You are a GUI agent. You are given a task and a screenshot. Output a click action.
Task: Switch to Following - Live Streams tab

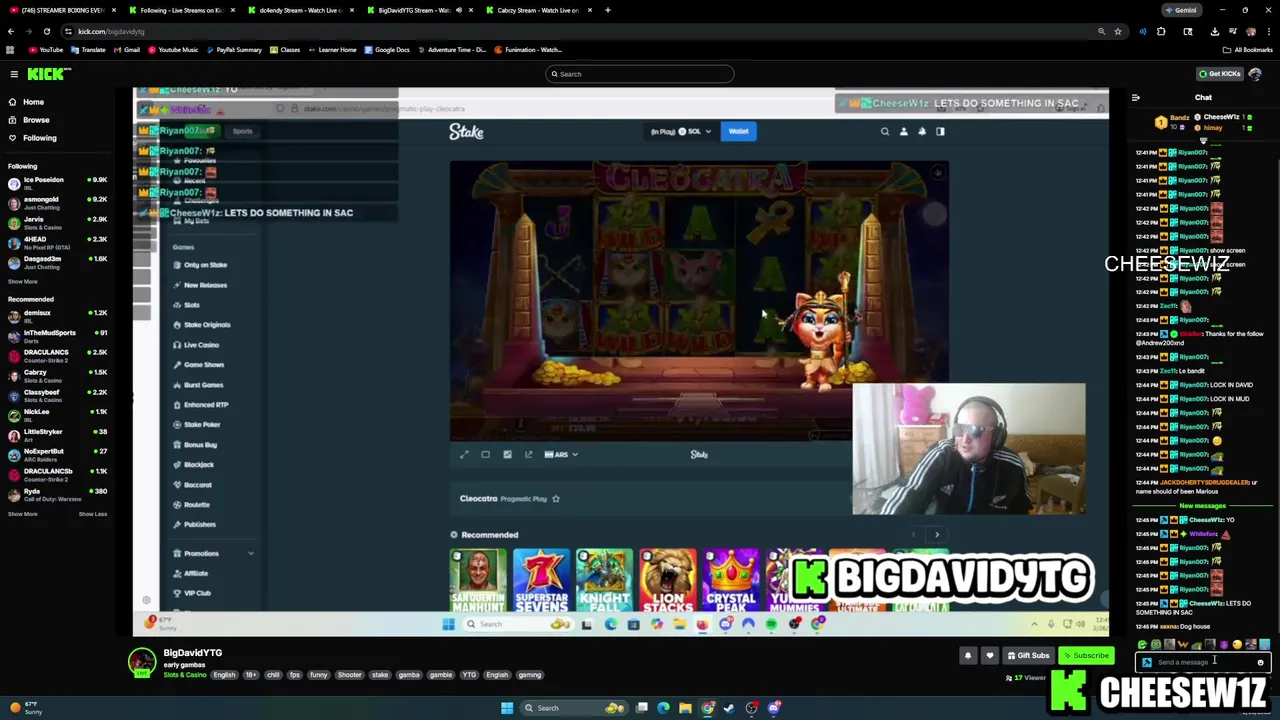click(x=180, y=10)
